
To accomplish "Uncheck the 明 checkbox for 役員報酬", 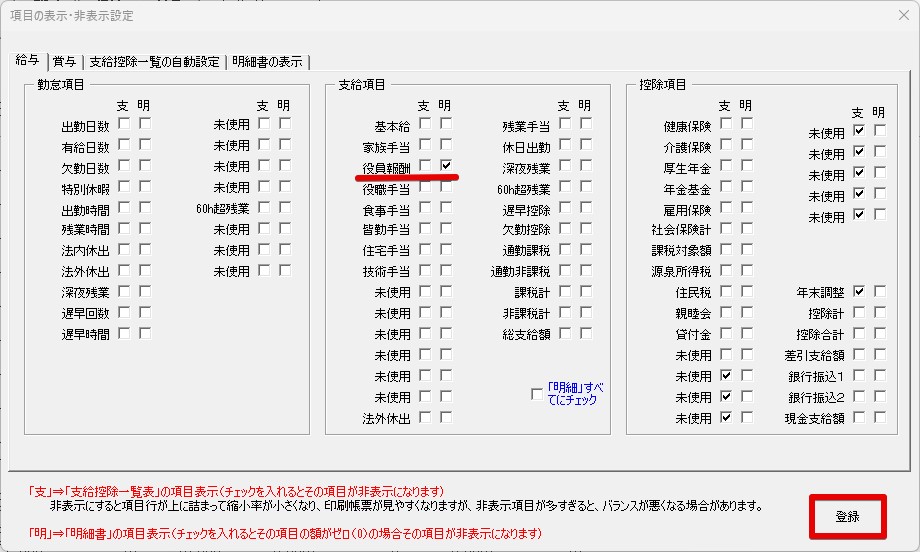I will click(446, 166).
